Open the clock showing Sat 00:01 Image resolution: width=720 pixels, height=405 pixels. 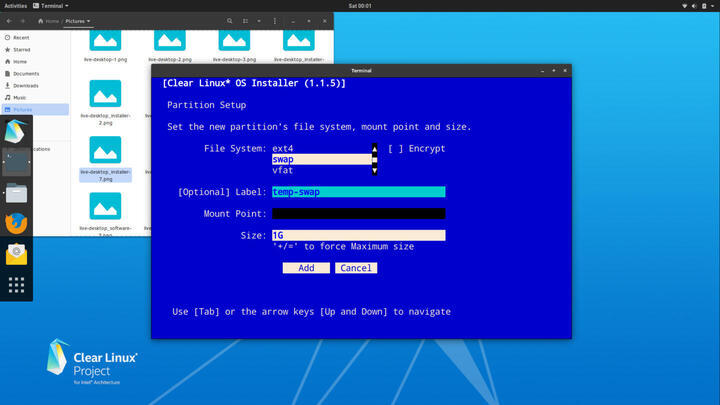(360, 6)
